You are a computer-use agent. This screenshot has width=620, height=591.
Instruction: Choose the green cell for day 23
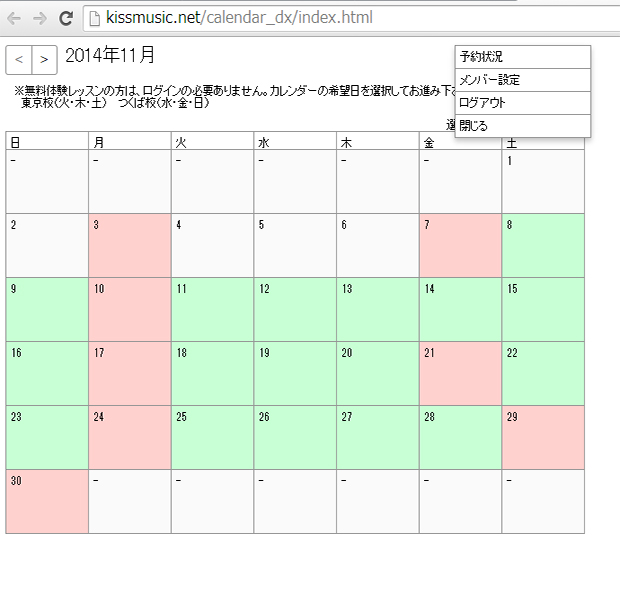(47, 438)
